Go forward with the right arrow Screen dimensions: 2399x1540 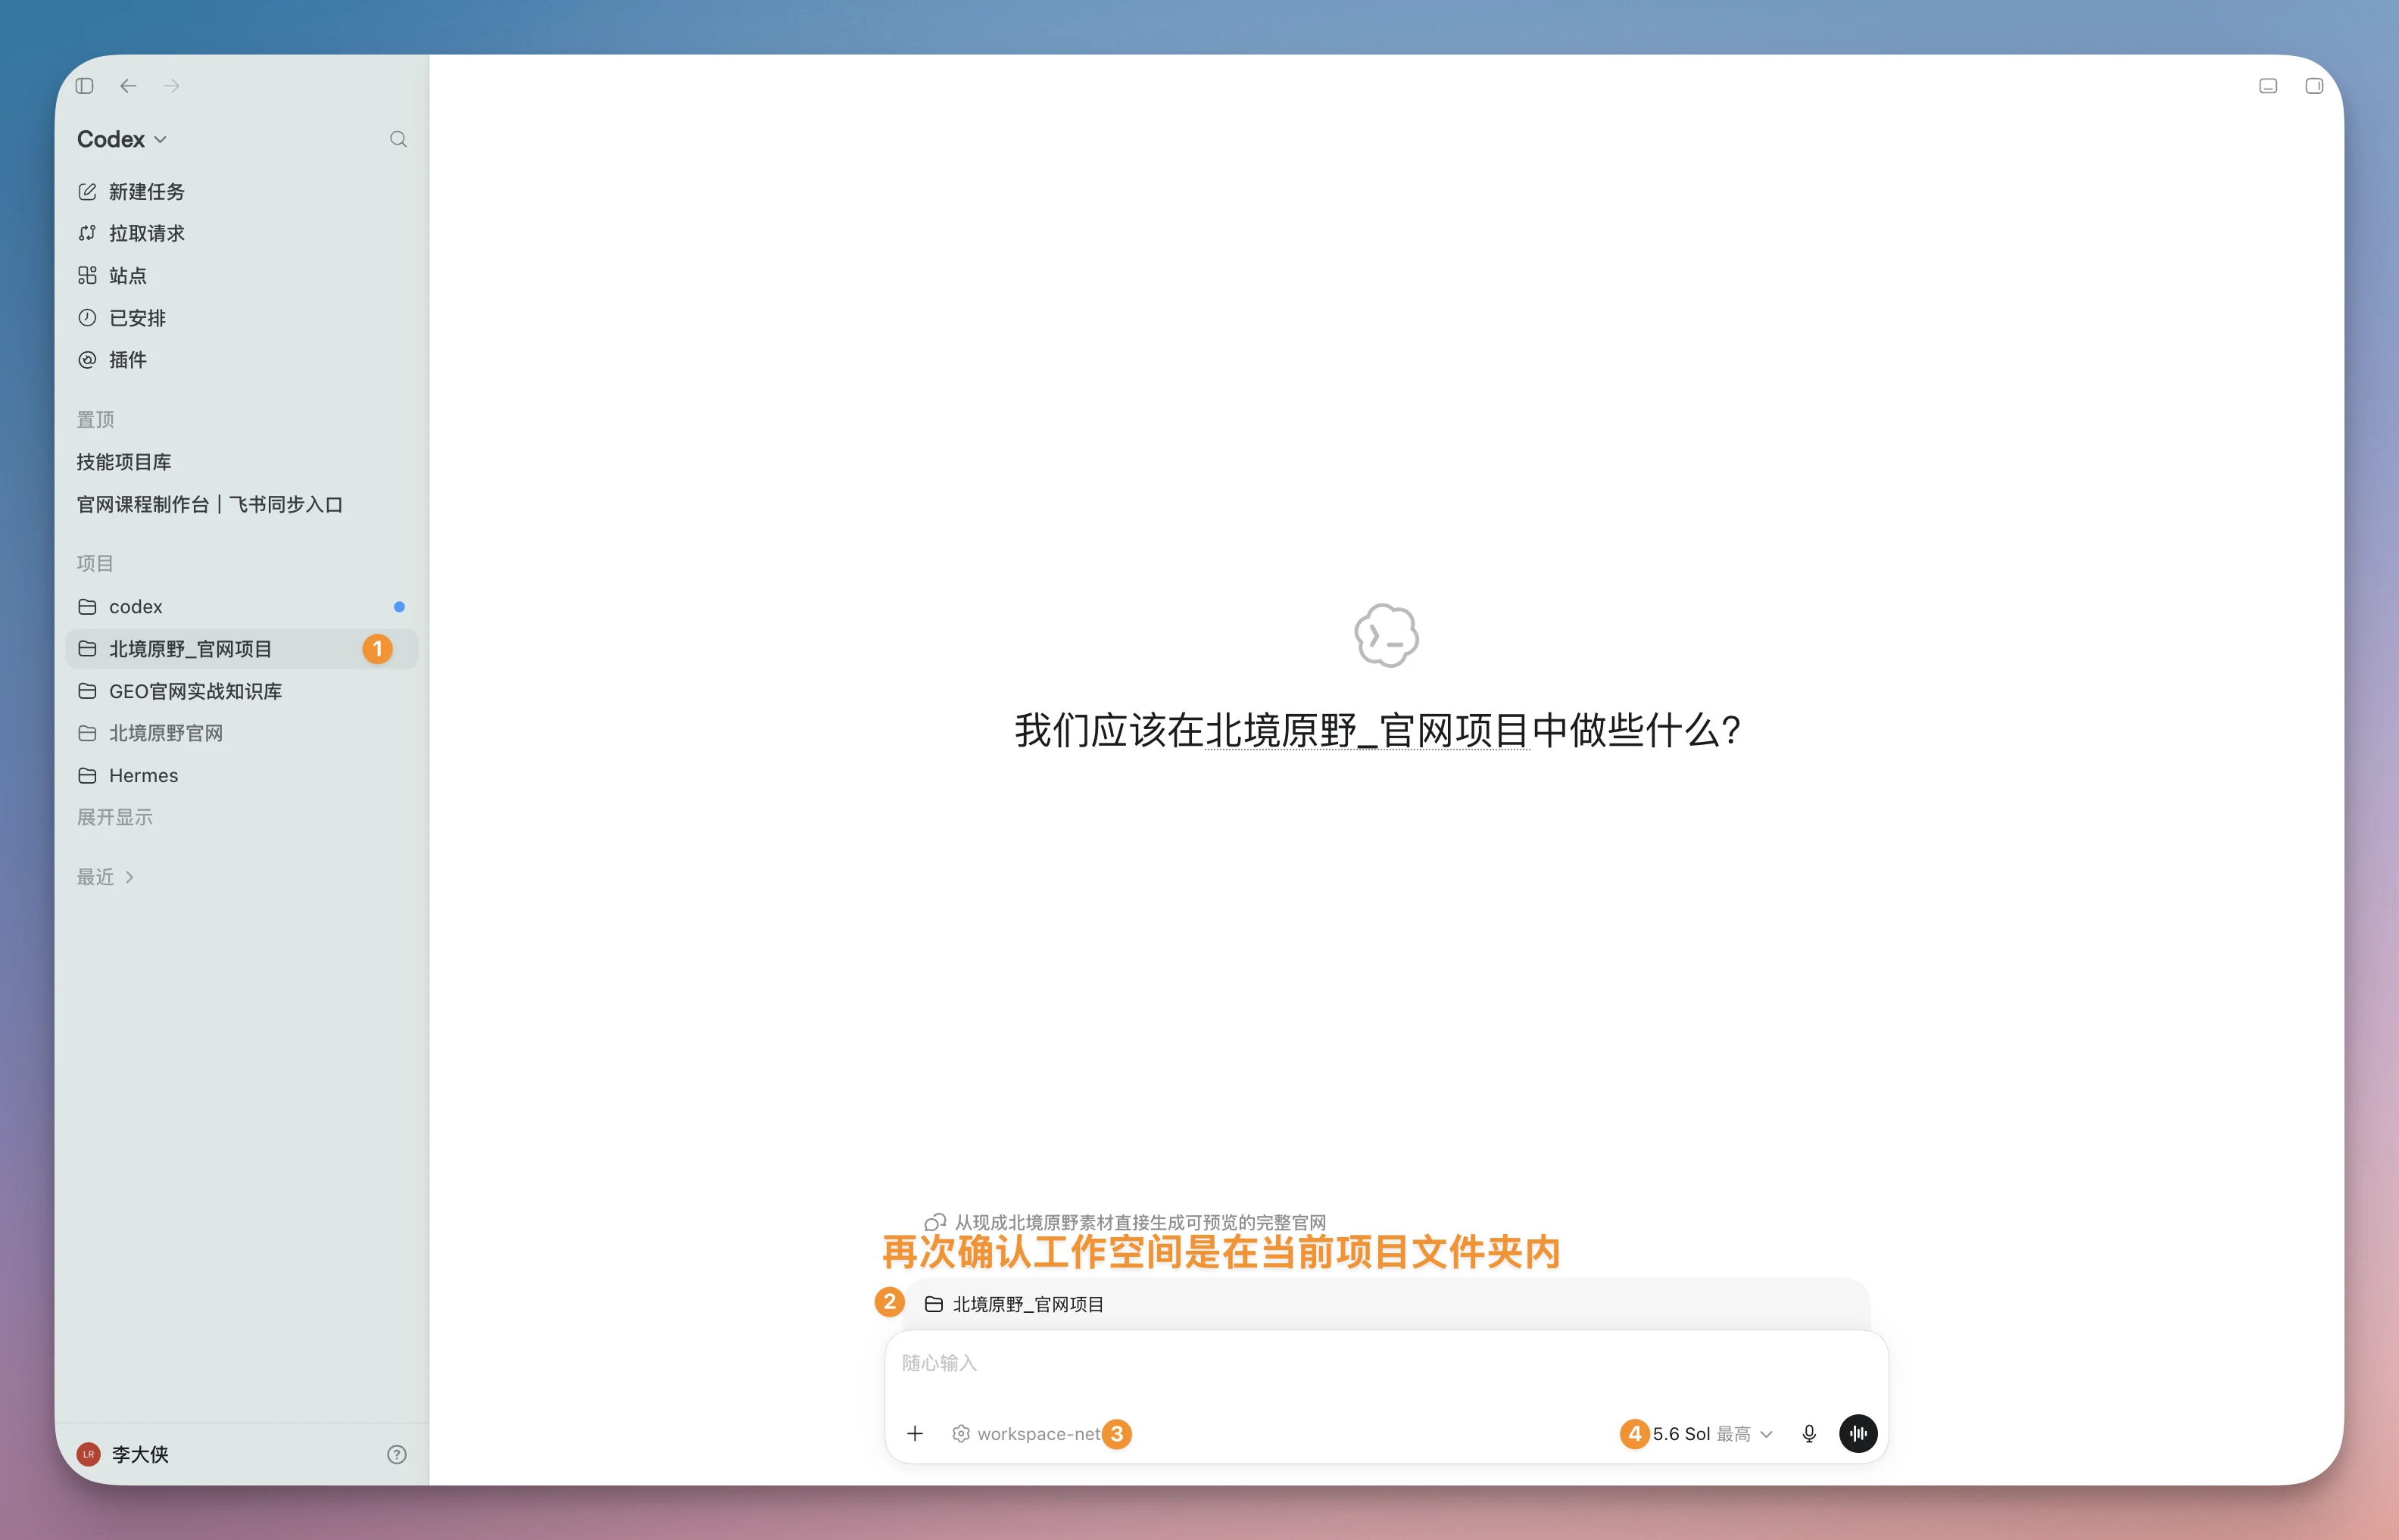click(172, 86)
